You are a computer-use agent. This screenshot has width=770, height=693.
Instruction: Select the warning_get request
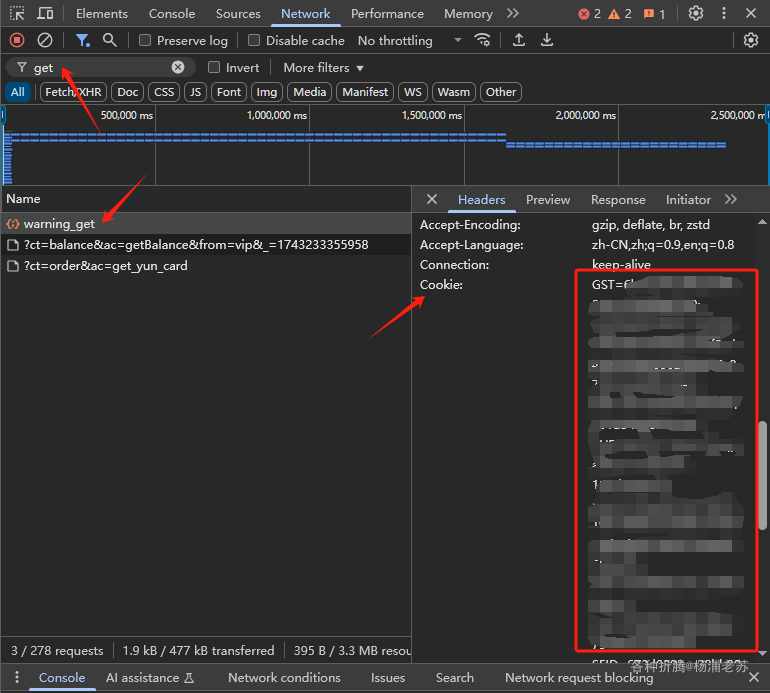(x=59, y=224)
